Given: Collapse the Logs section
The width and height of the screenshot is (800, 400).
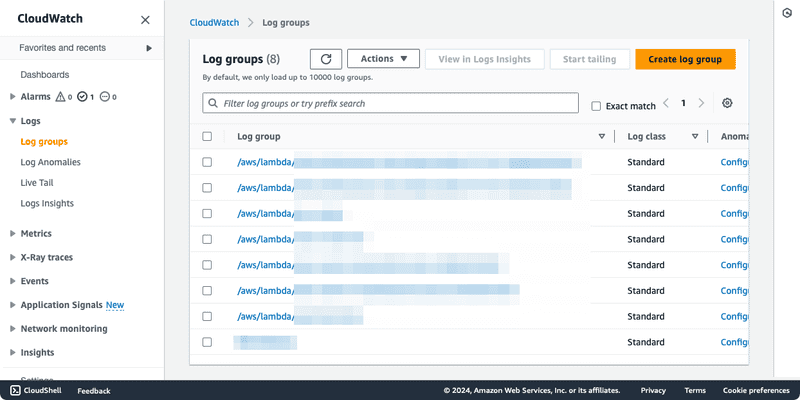Looking at the screenshot, I should point(13,121).
